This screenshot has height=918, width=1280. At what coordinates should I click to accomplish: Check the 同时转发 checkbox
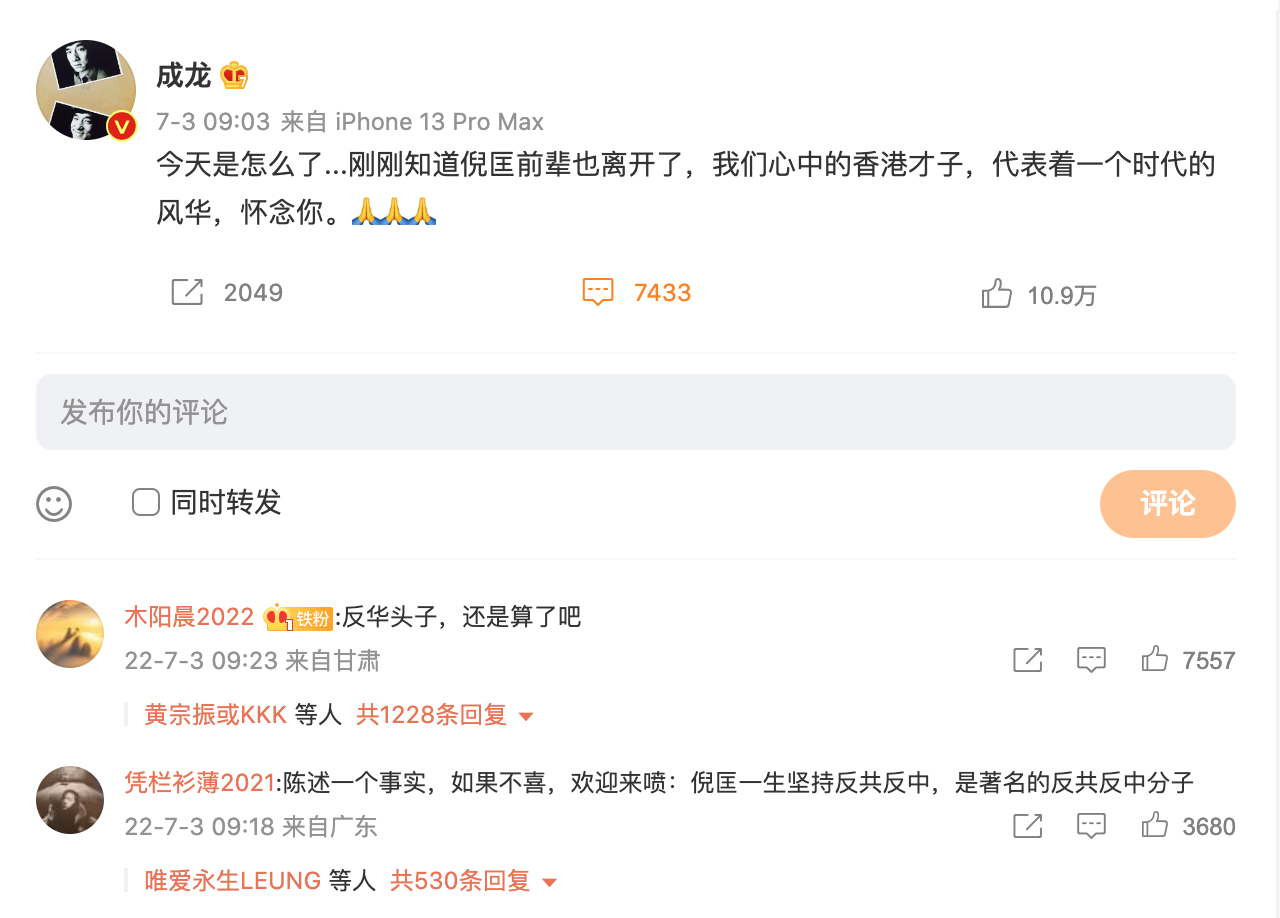[x=146, y=502]
